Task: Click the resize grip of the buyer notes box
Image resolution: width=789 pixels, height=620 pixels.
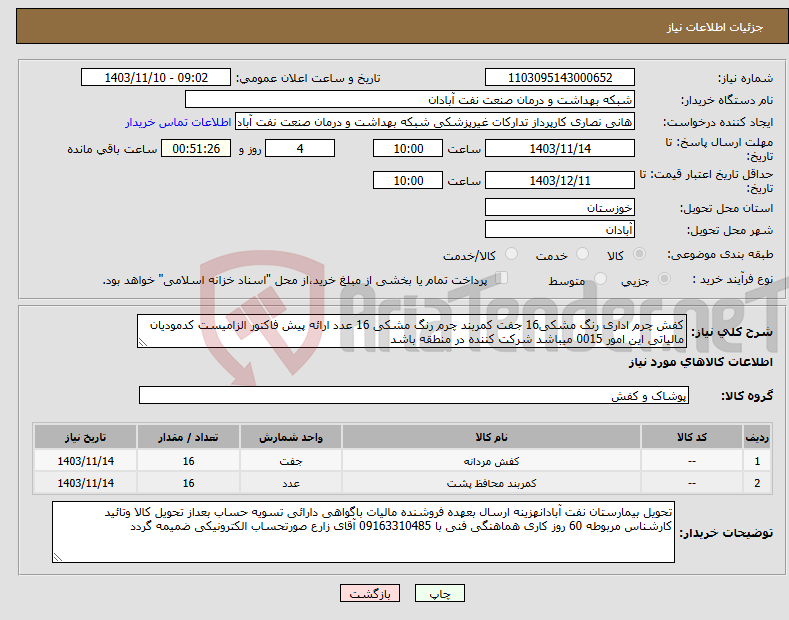Action: coord(57,557)
